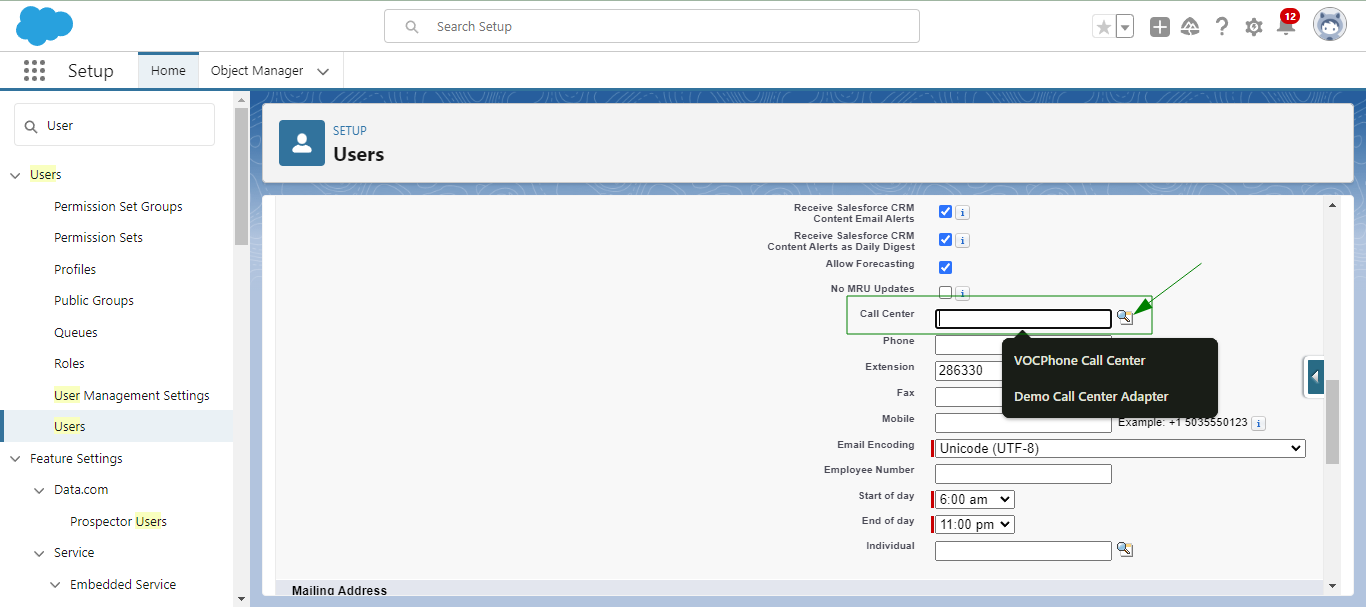Select the Home tab in Setup
1366x607 pixels.
(168, 70)
